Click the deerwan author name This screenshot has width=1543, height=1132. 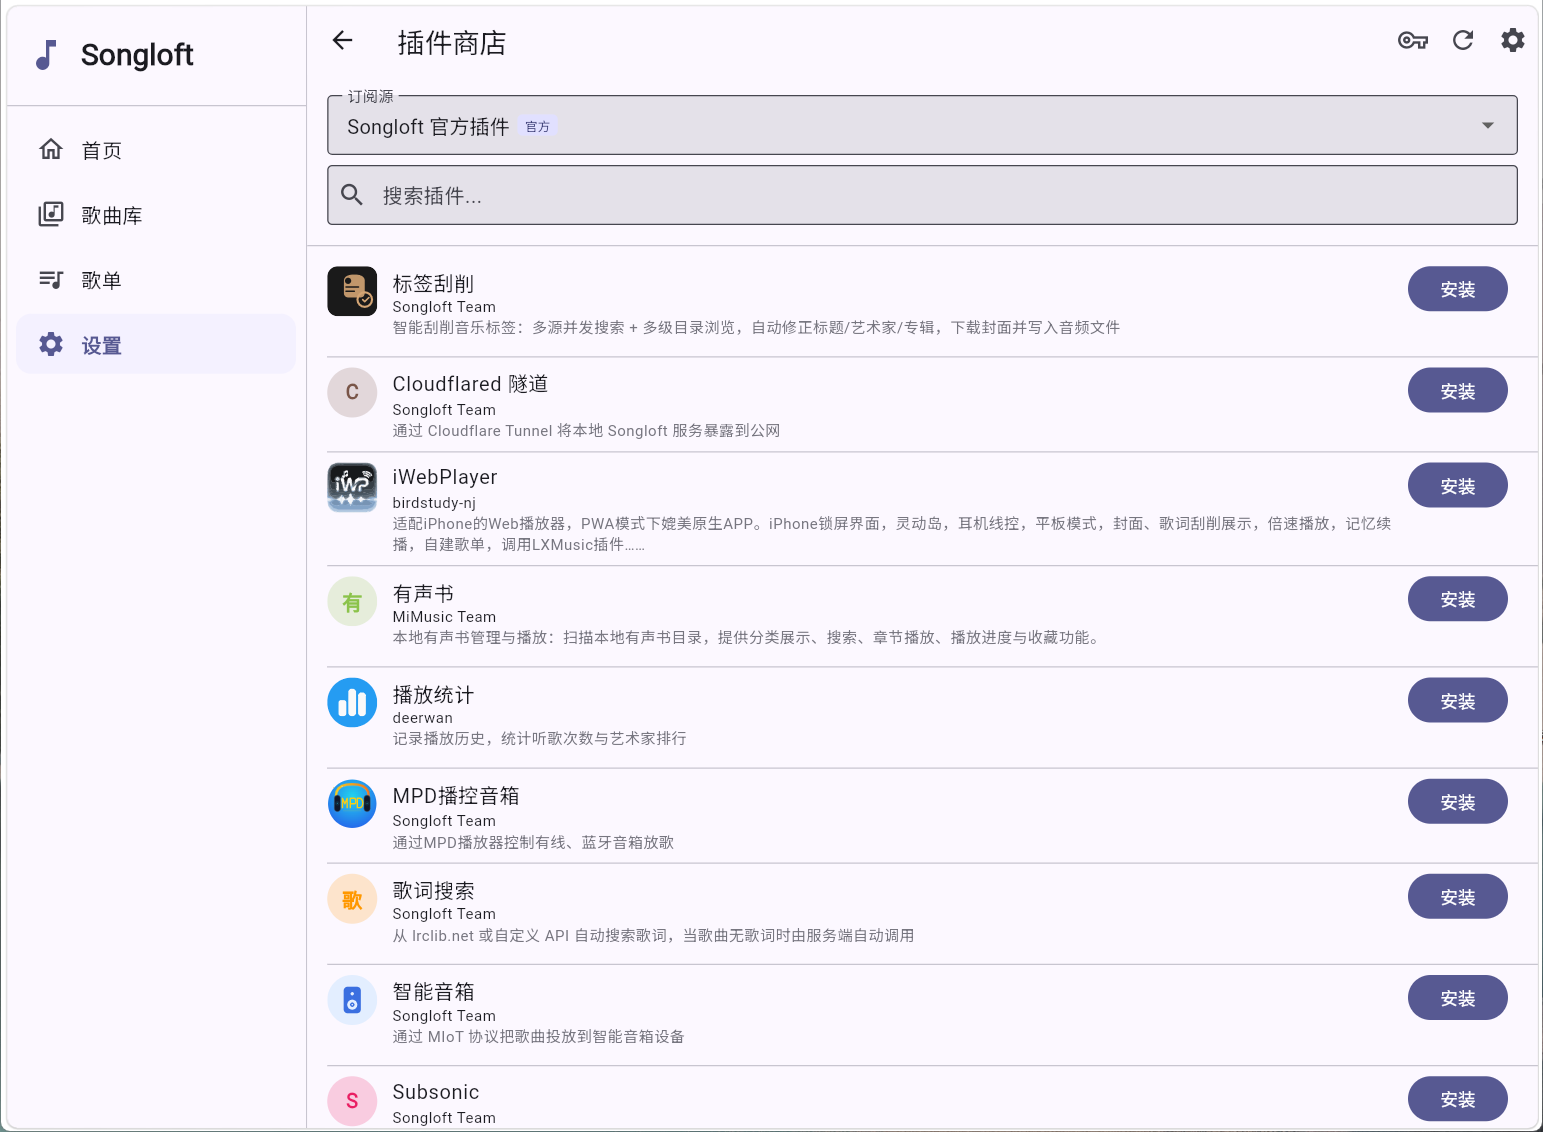tap(422, 718)
